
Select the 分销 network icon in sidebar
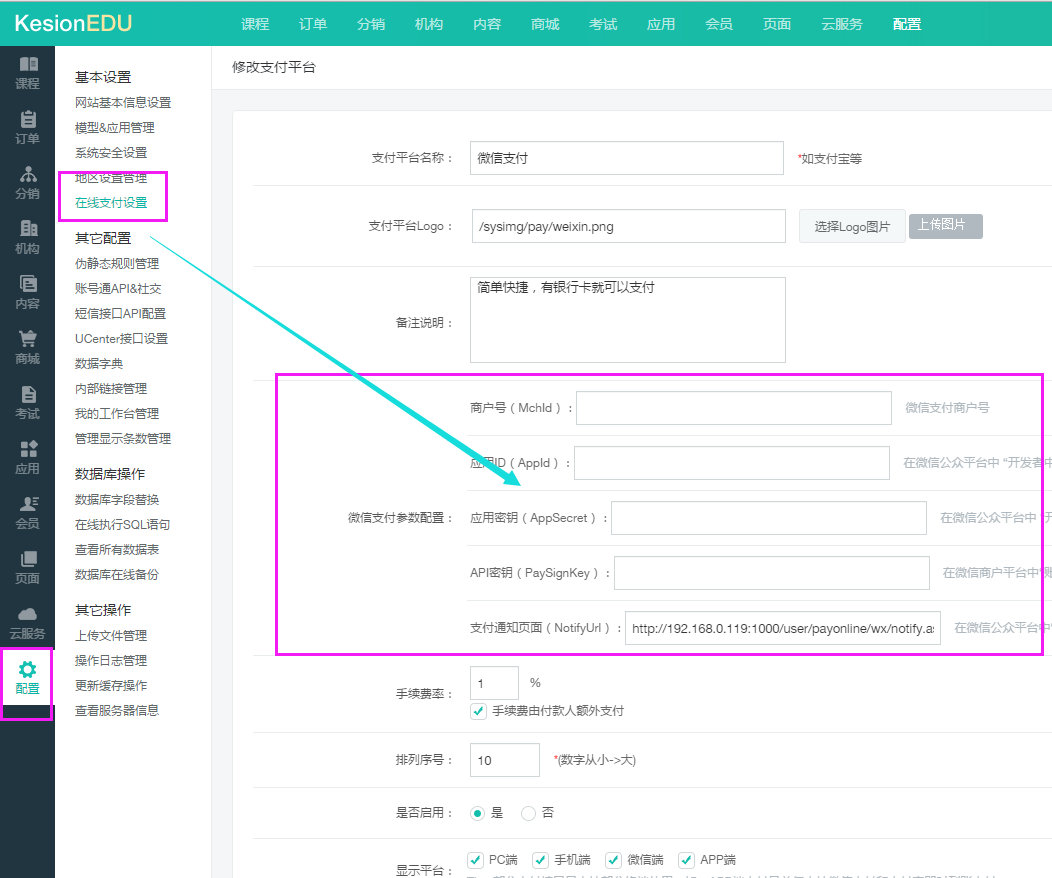click(x=27, y=175)
